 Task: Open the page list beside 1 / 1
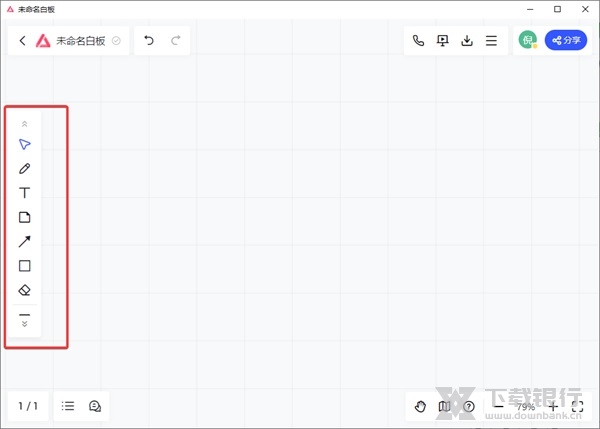coord(68,406)
